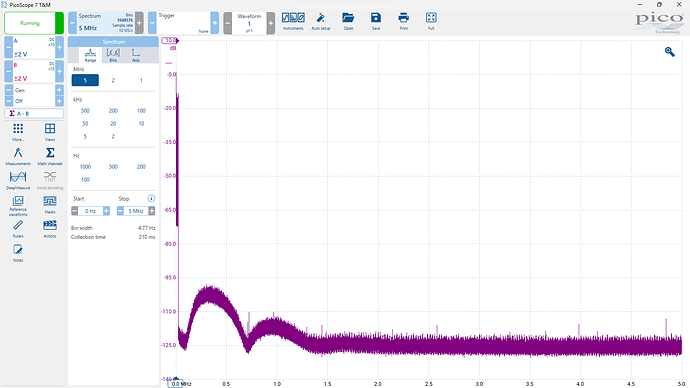This screenshot has width=690, height=388.
Task: Click the A - B math channel button
Action: (34, 113)
